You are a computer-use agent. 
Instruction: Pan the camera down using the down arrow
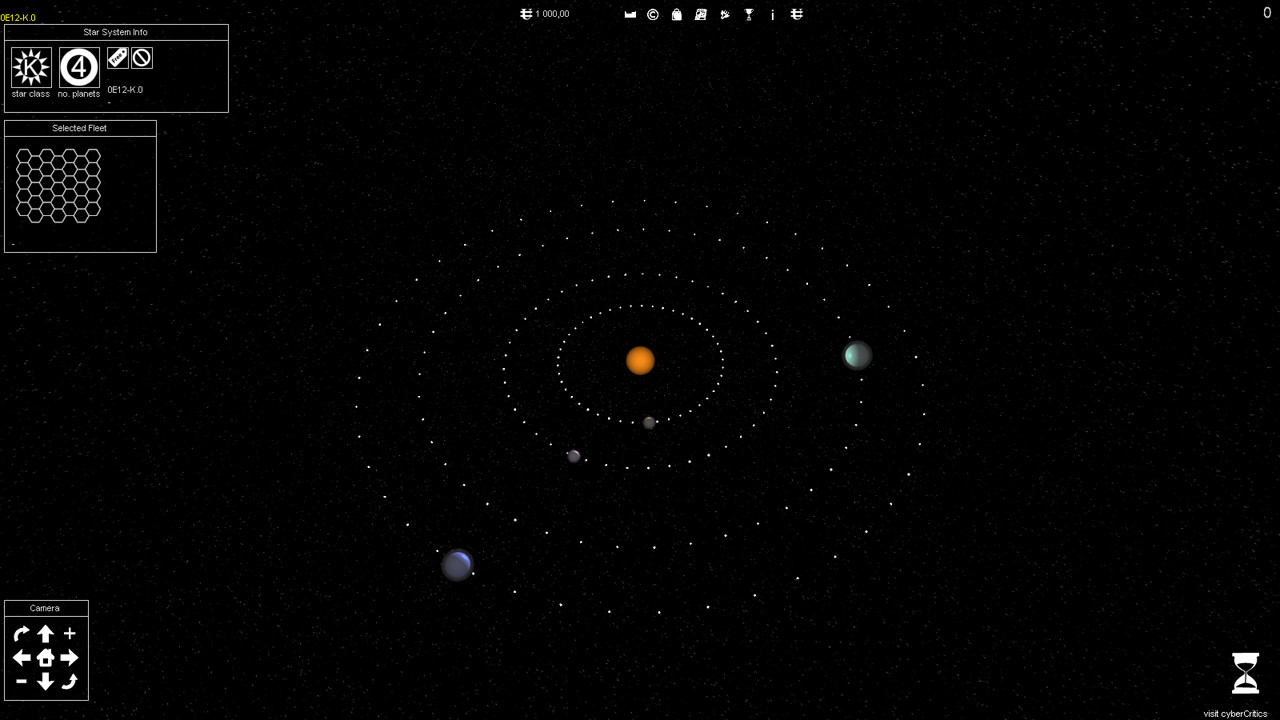click(x=45, y=681)
